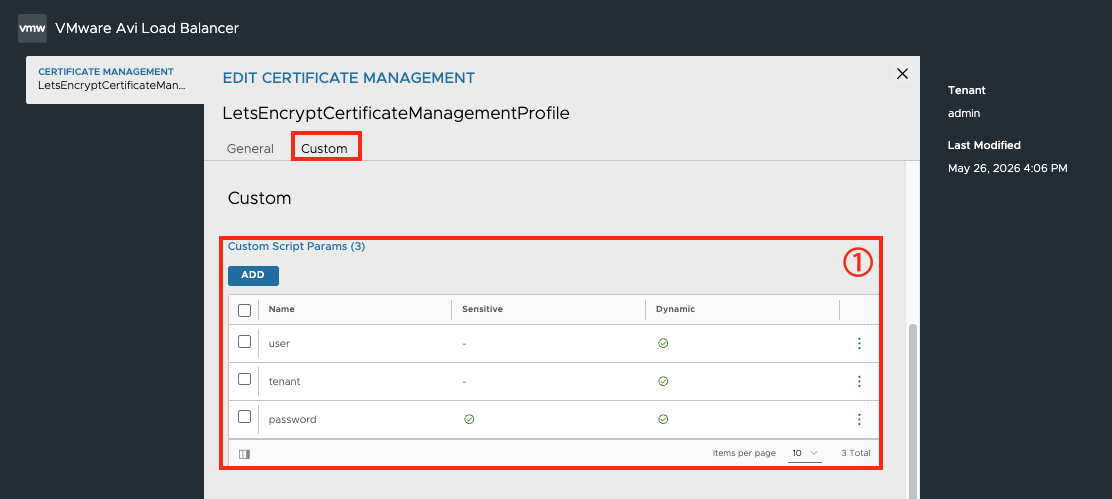Click the Custom Script Params (3) heading
The width and height of the screenshot is (1112, 499).
(x=296, y=247)
